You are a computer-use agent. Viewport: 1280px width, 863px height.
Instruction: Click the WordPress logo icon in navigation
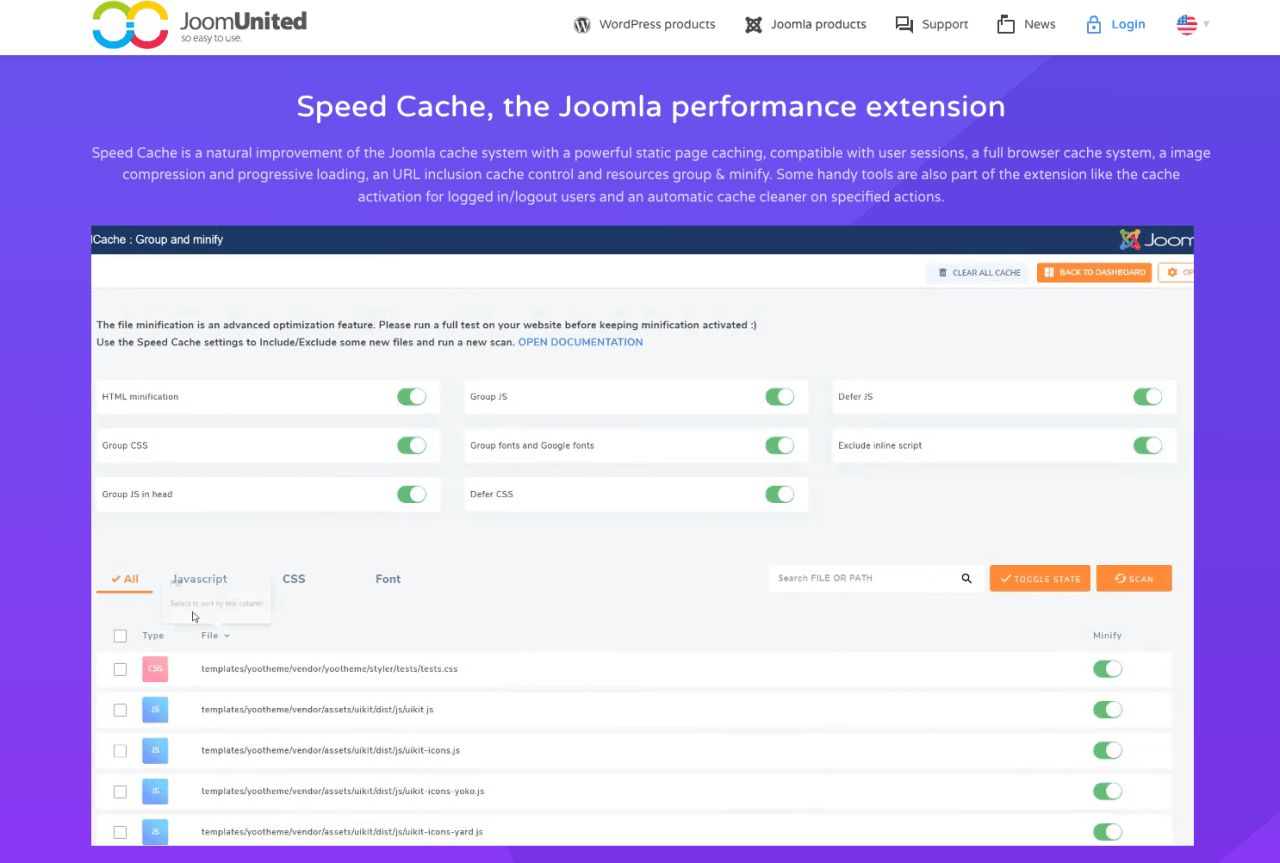pyautogui.click(x=582, y=25)
